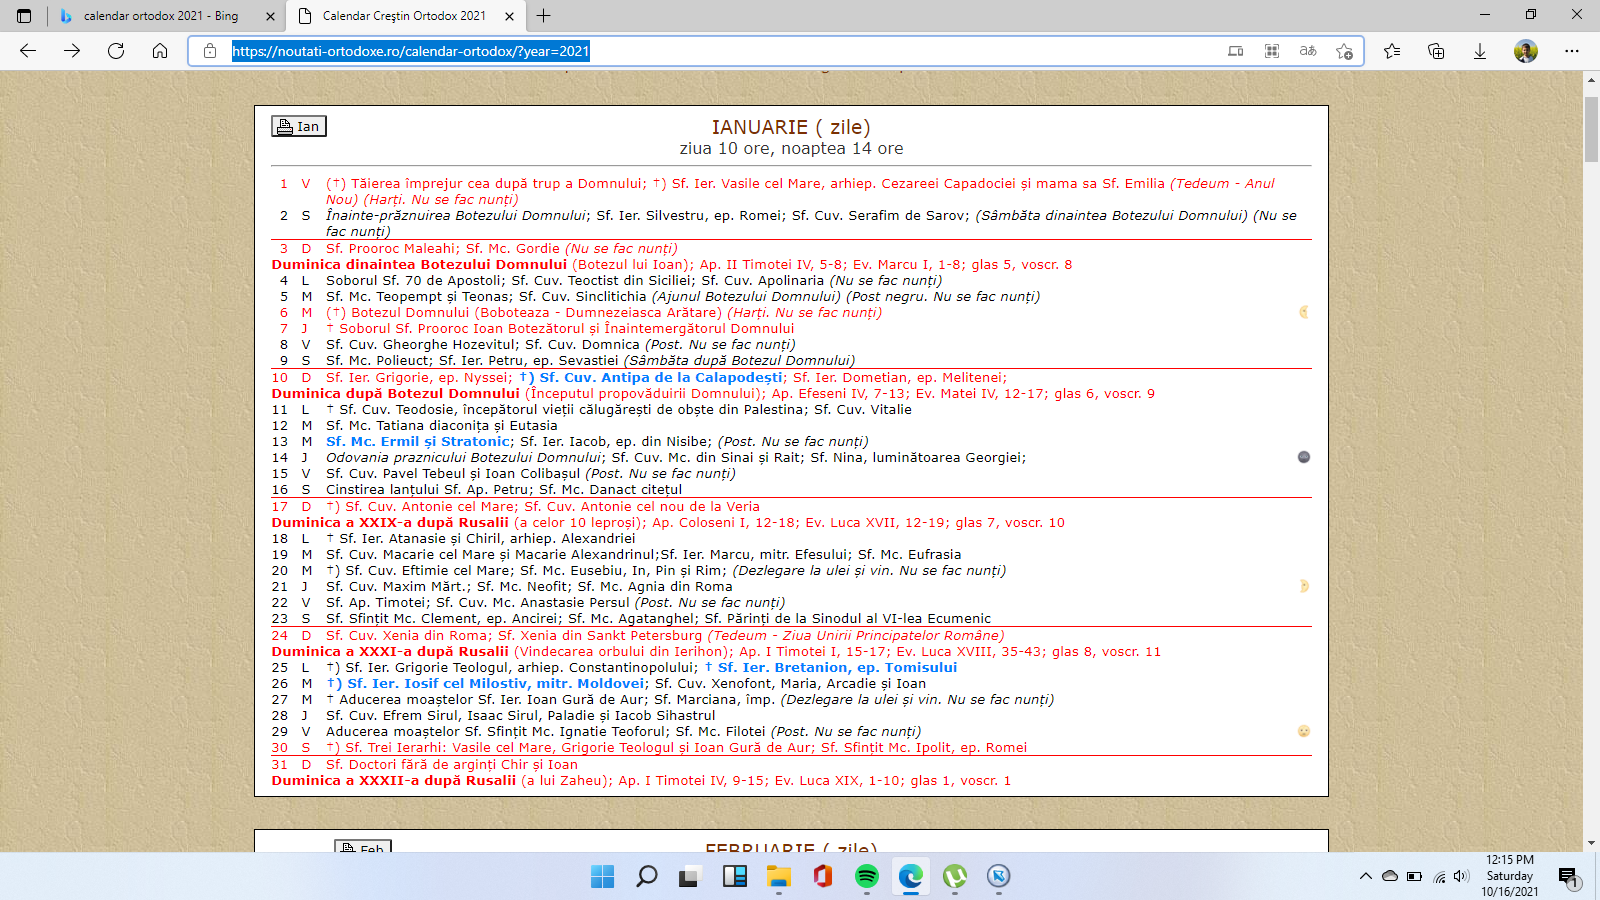Open Task View from the taskbar
The height and width of the screenshot is (900, 1600).
[690, 876]
